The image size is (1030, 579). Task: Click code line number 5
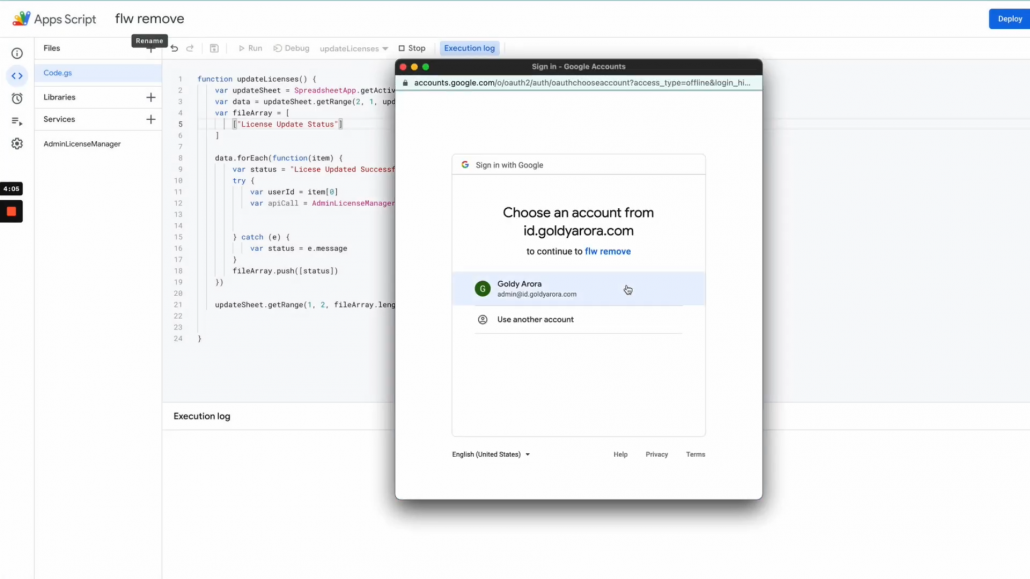[x=180, y=124]
